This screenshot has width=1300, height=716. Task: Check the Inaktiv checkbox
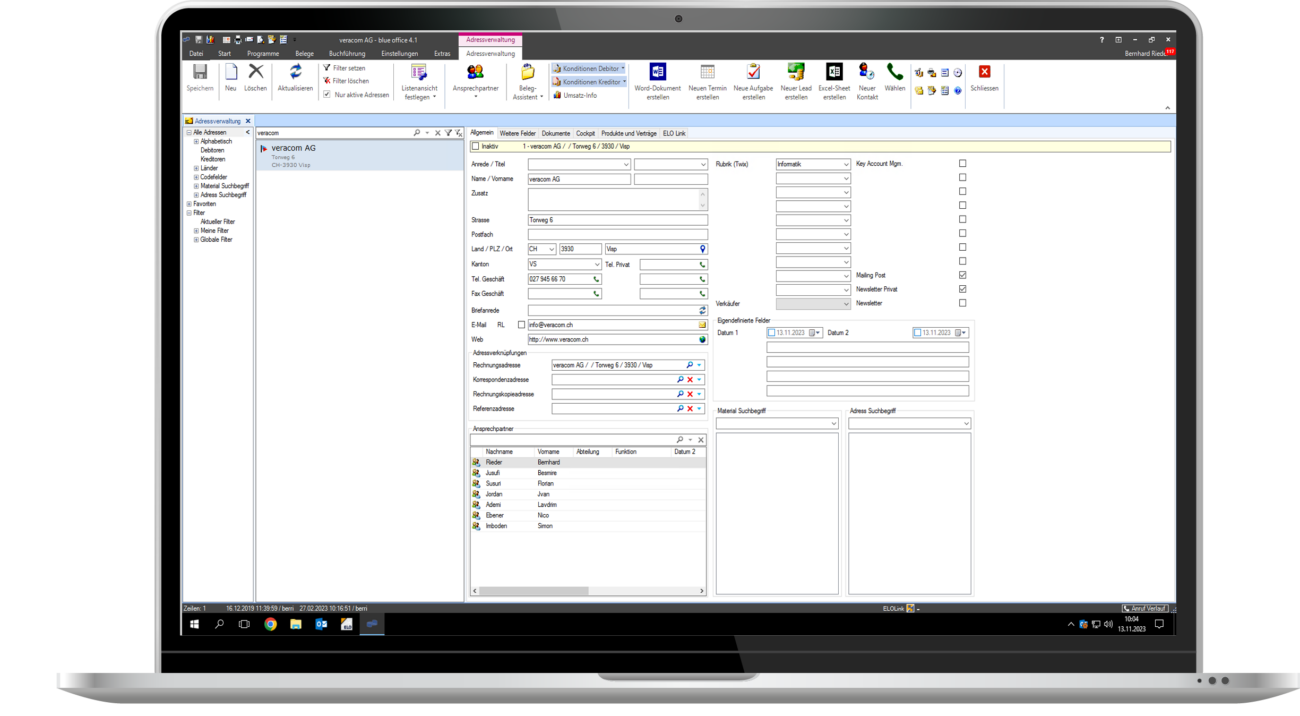pyautogui.click(x=475, y=146)
